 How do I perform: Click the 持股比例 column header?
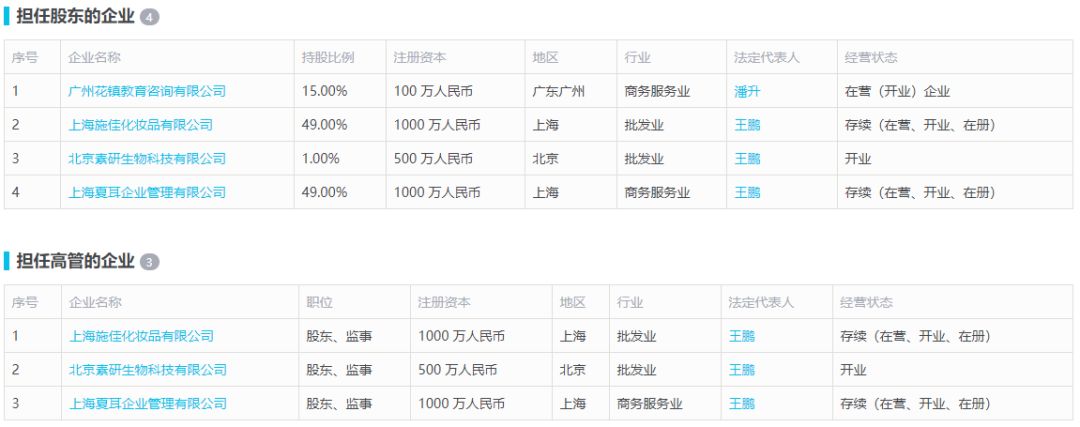[328, 57]
